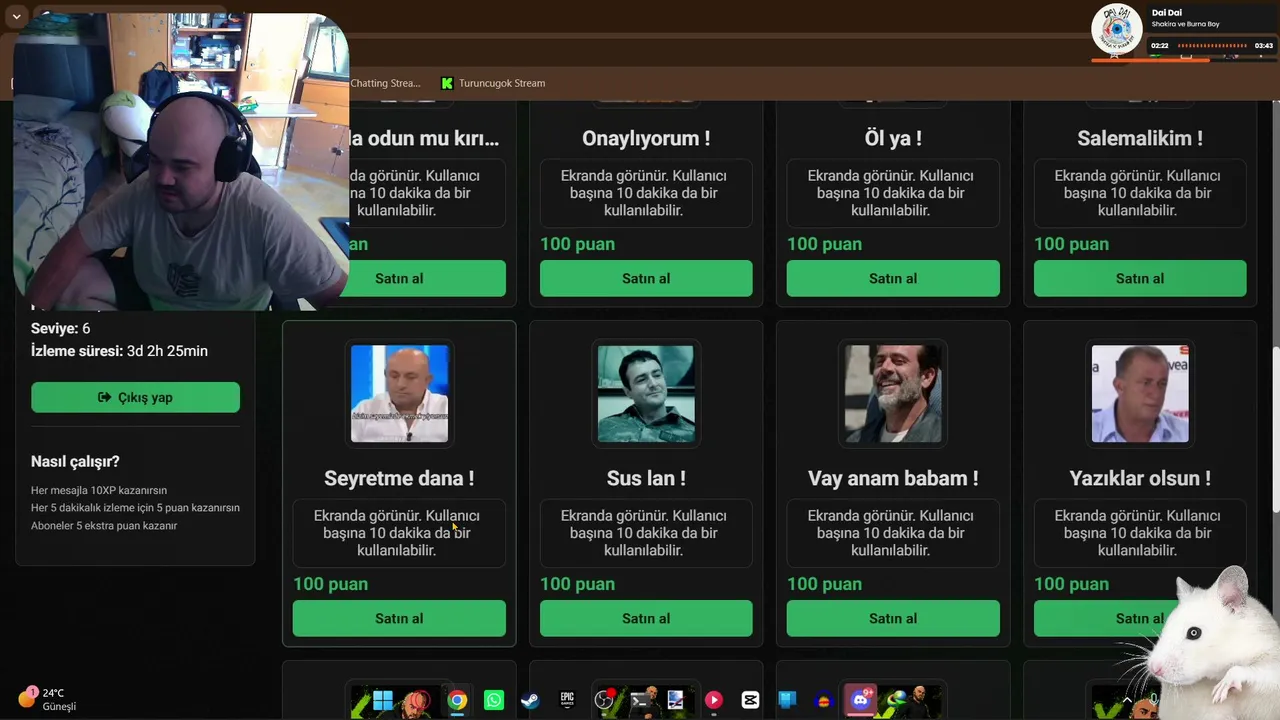This screenshot has height=720, width=1280.
Task: Open the Windows Start menu
Action: pyautogui.click(x=383, y=700)
